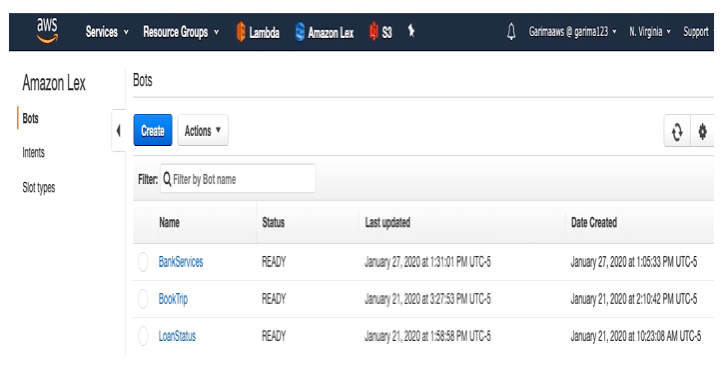
Task: Click the READY status of LoanStatus
Action: [274, 336]
